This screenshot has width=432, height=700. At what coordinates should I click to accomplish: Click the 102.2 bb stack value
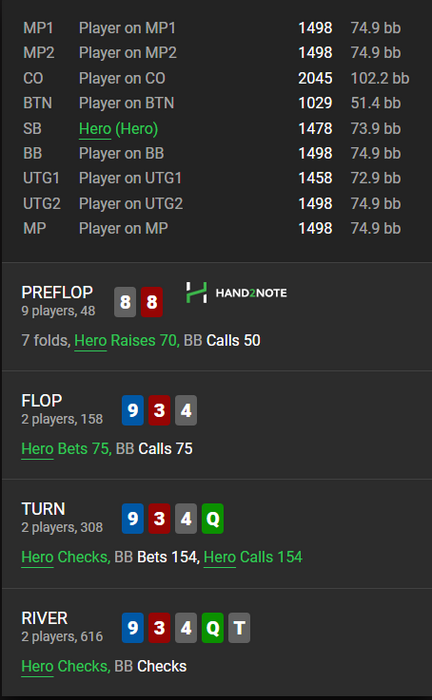click(380, 78)
